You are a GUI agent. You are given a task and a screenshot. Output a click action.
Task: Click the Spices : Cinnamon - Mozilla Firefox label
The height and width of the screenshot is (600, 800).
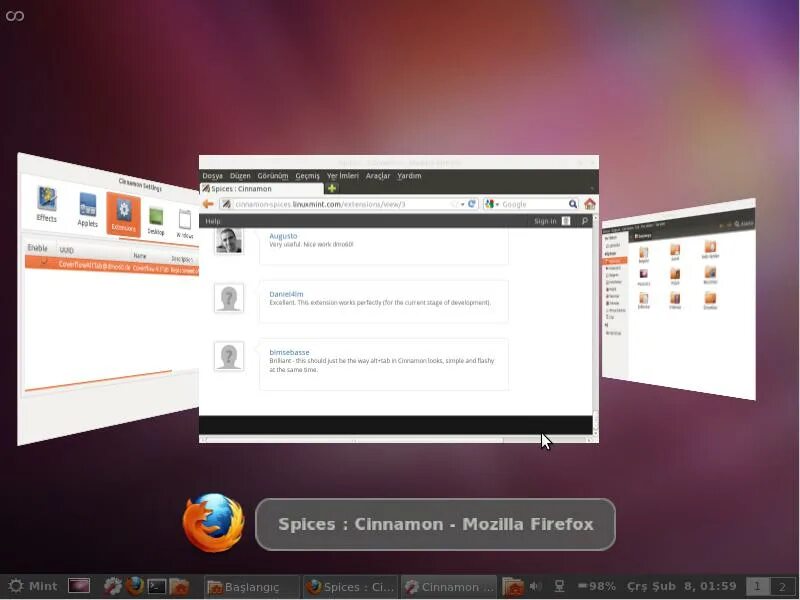(x=436, y=524)
